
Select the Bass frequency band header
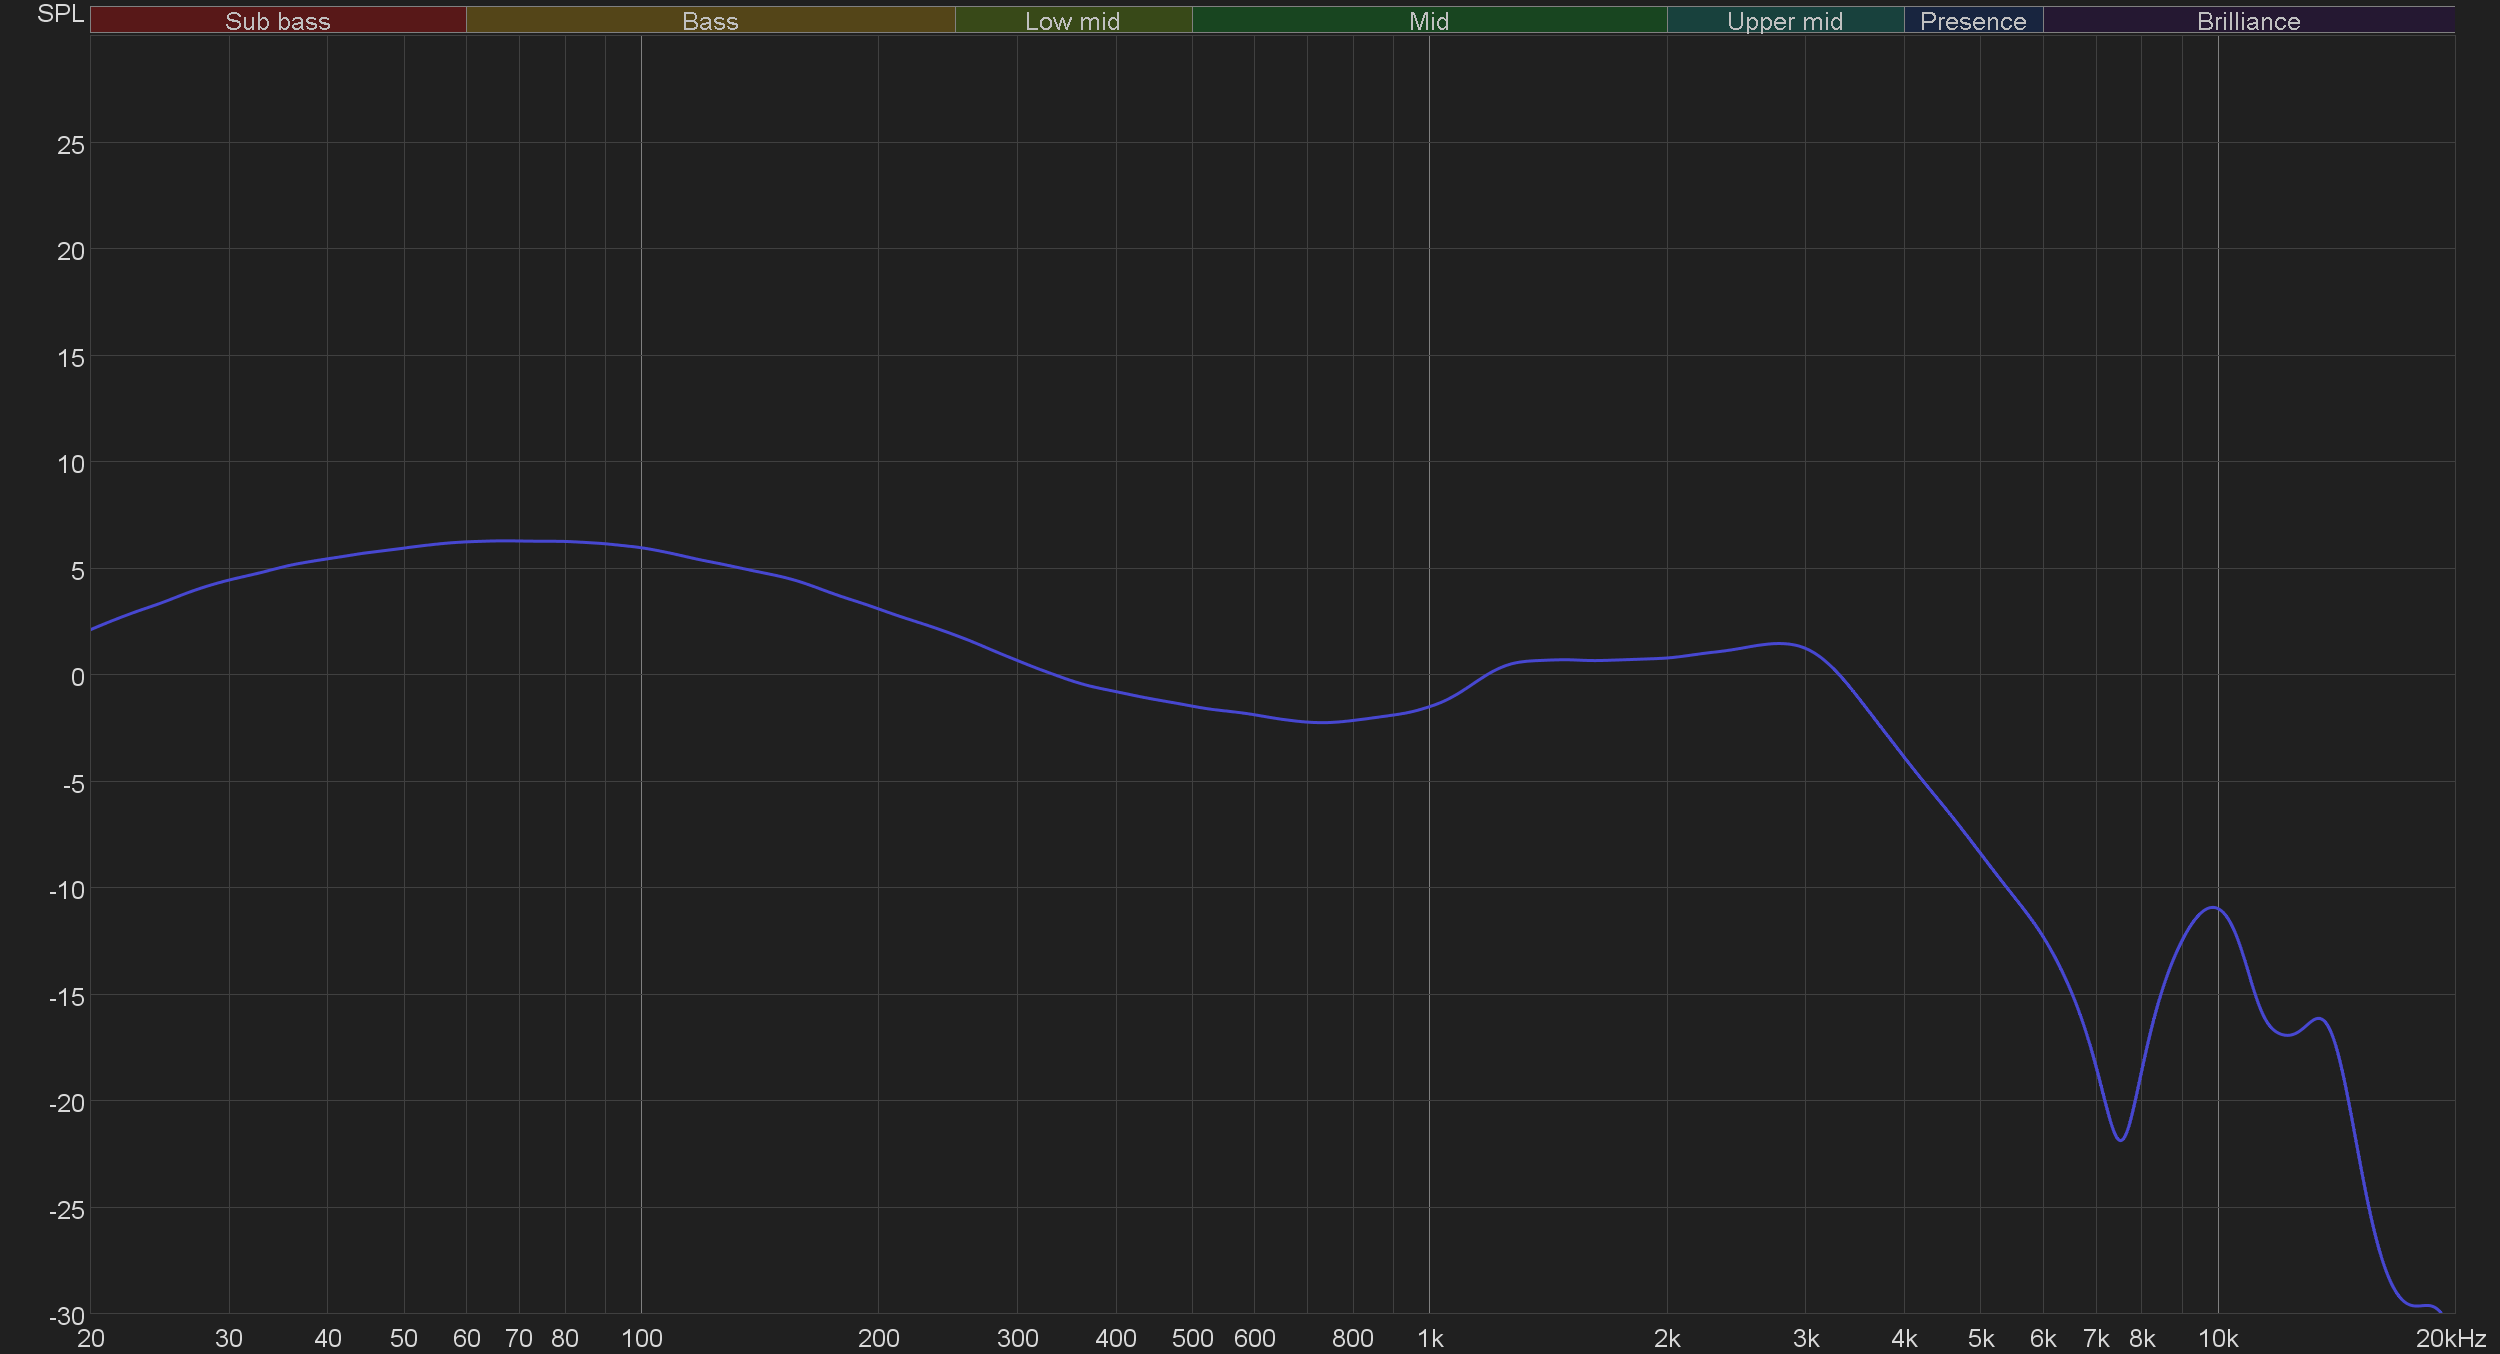(710, 21)
